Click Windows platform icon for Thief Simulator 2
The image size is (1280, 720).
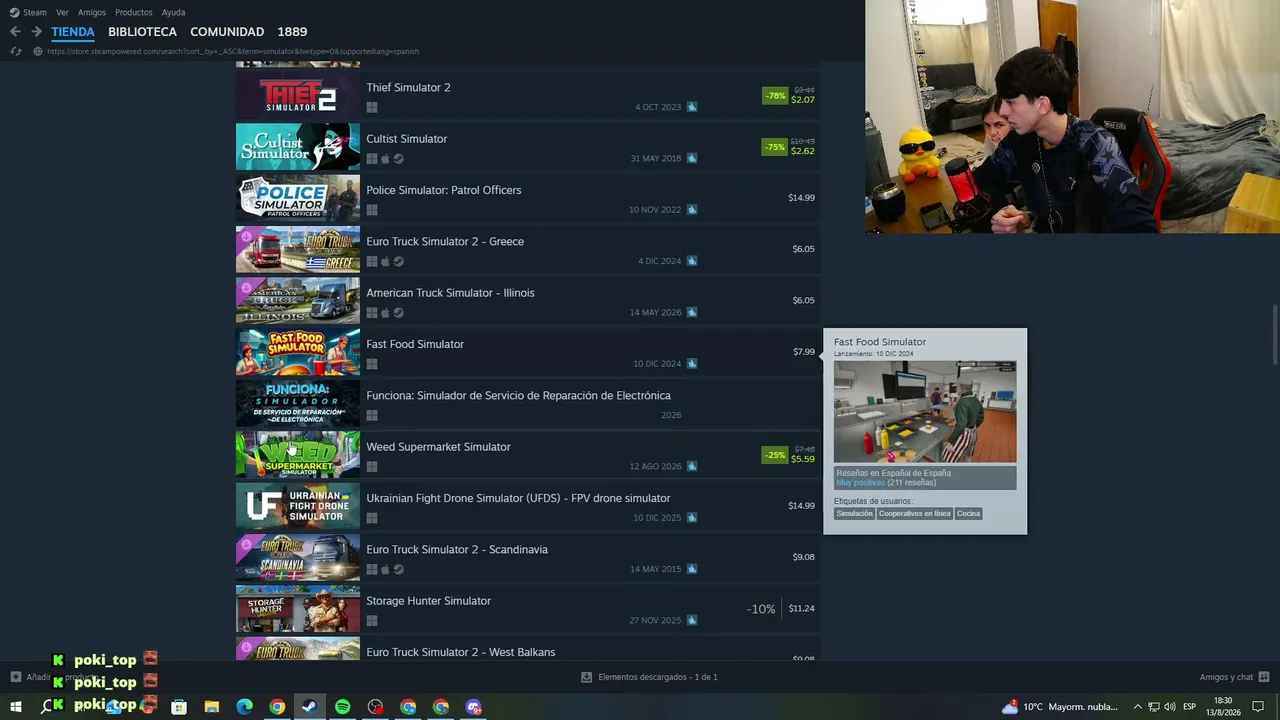pyautogui.click(x=372, y=107)
